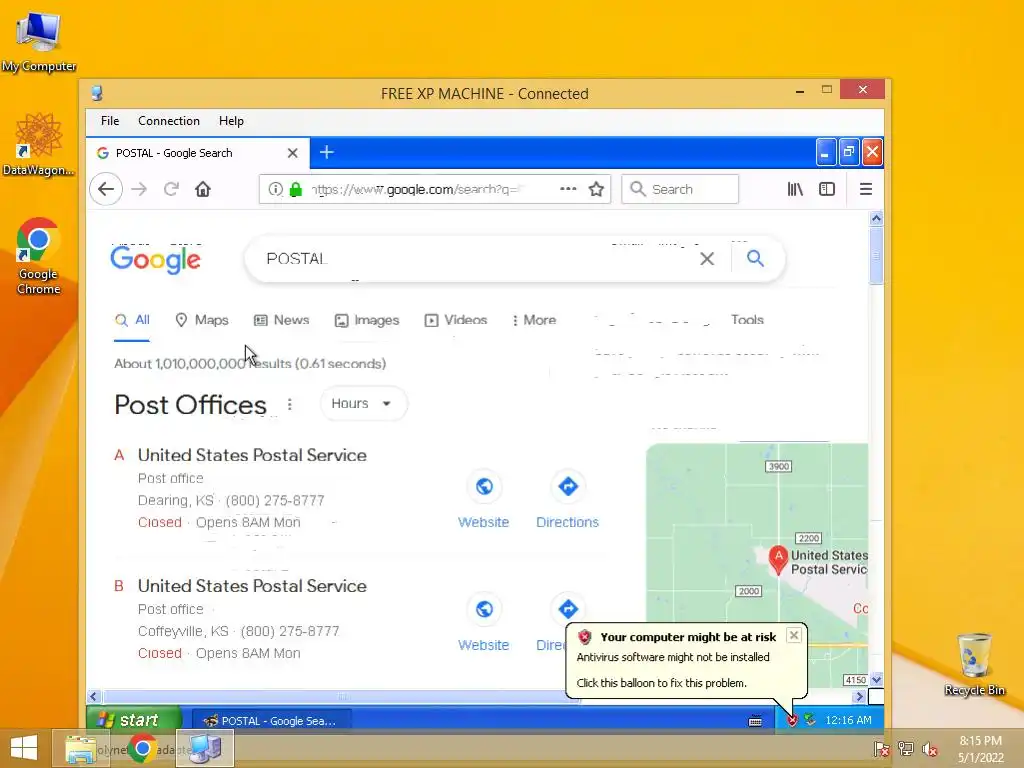The image size is (1024, 768).
Task: Run Google search with magnifier icon
Action: click(x=755, y=259)
